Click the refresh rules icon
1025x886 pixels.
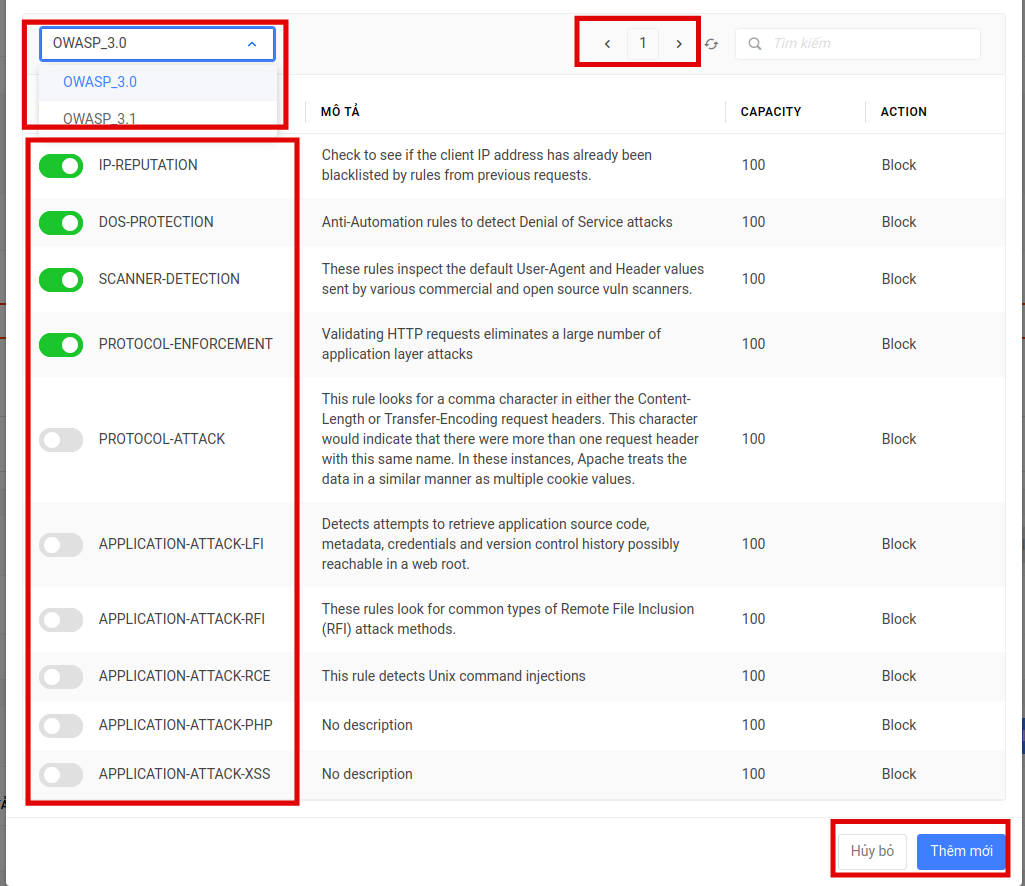pos(711,44)
